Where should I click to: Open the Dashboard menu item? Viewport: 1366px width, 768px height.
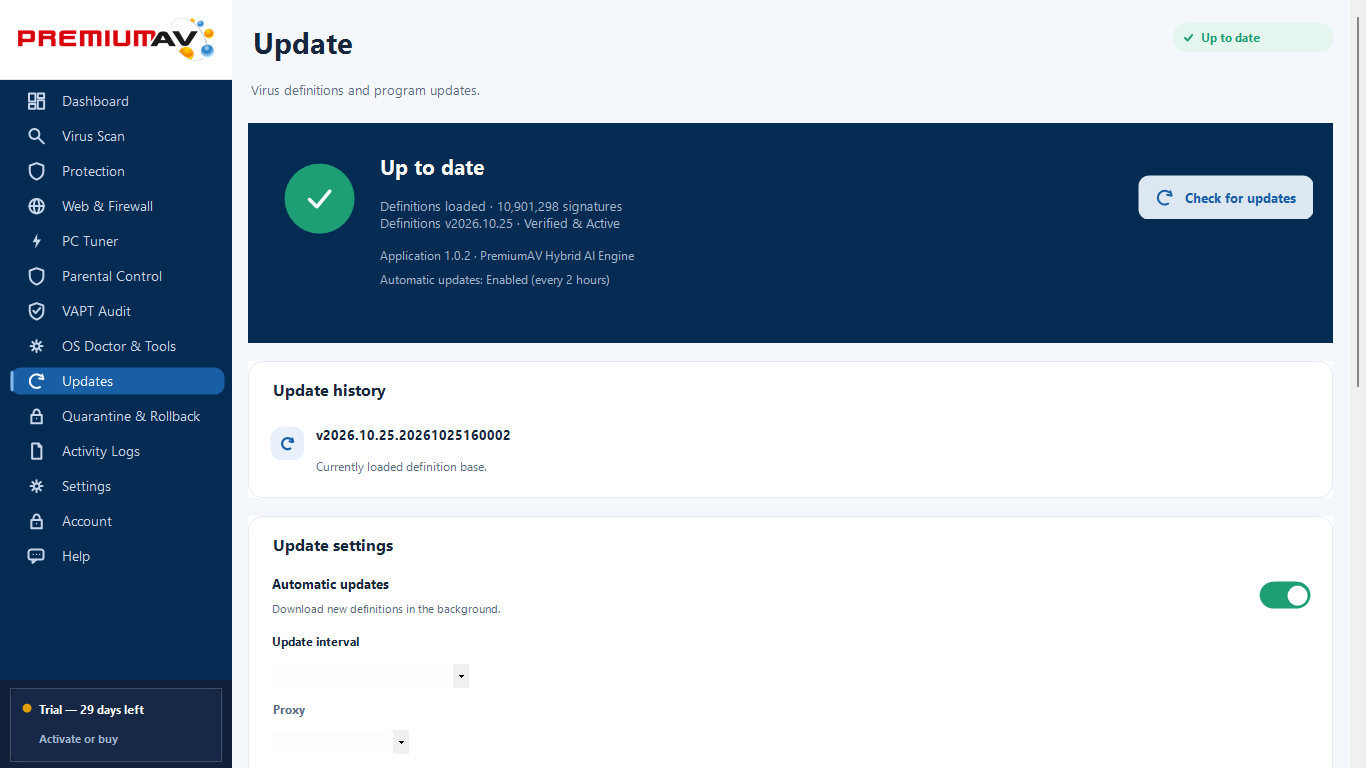117,101
